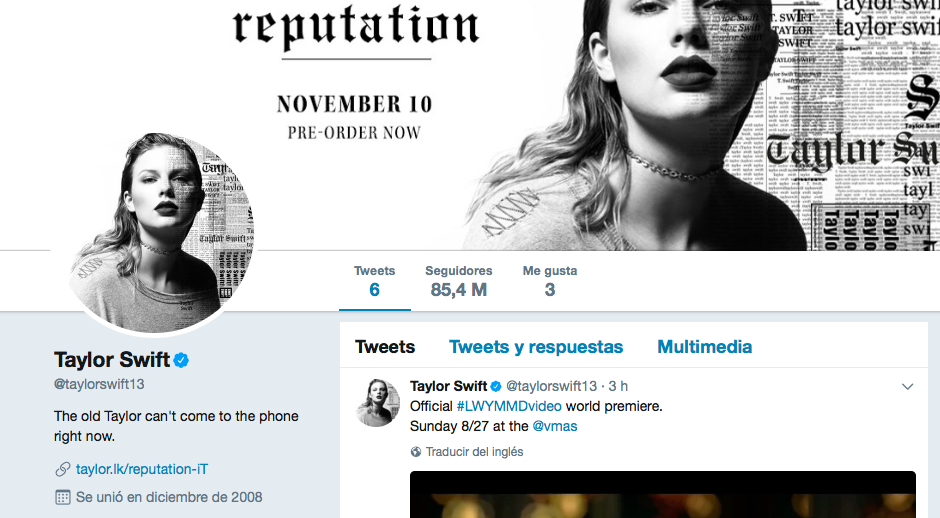
Task: Click the #LWYMMDvideo hashtag
Action: click(509, 406)
